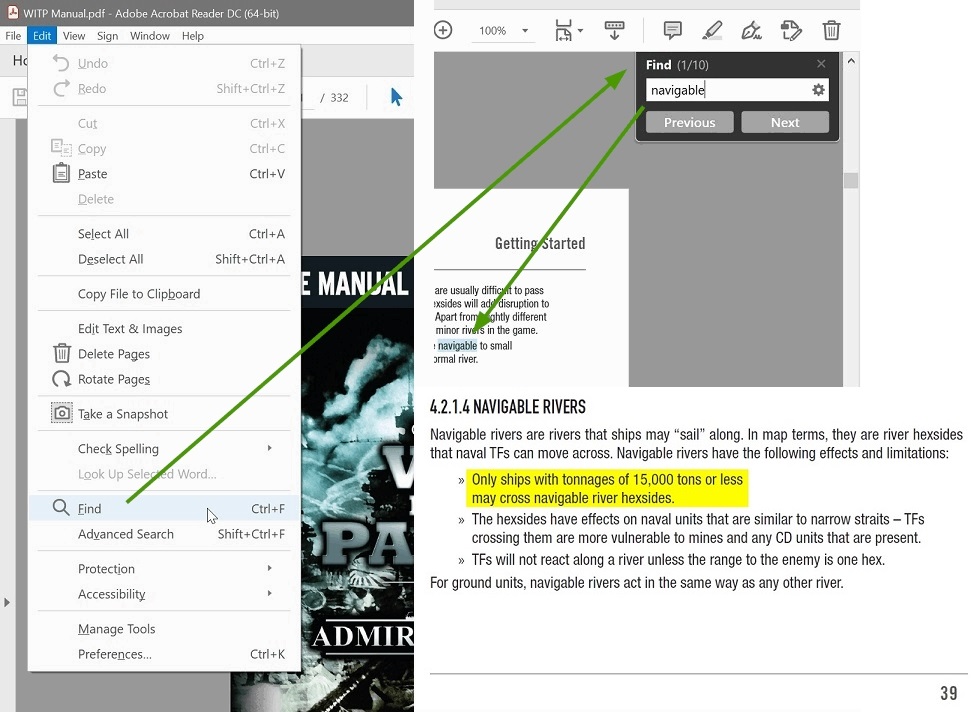Image resolution: width=971 pixels, height=712 pixels.
Task: Click the Copy icon in Edit menu
Action: 61,148
